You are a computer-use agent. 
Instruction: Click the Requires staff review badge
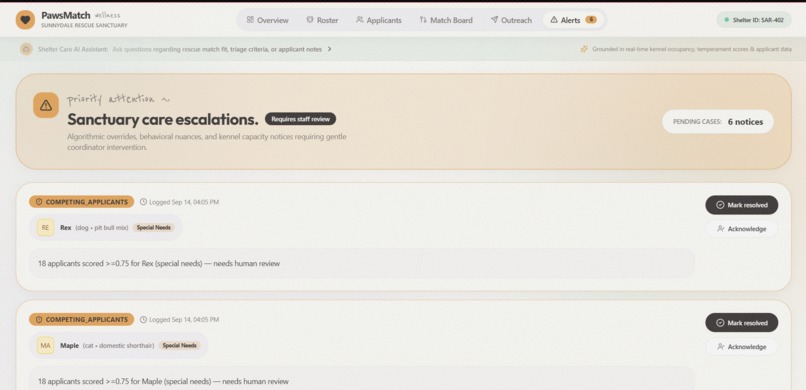301,119
